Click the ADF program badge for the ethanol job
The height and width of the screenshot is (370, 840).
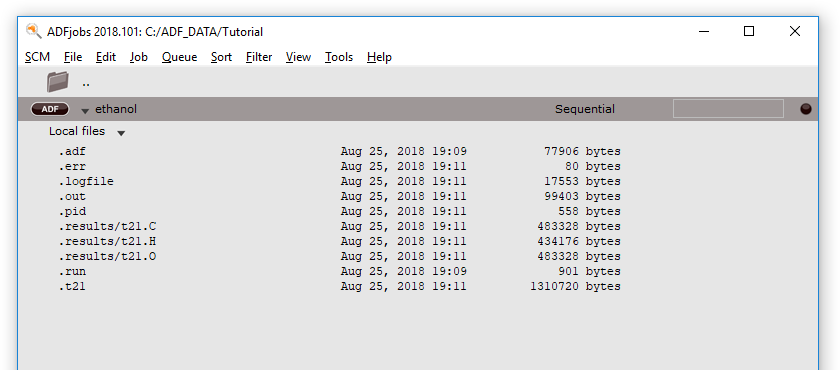50,109
